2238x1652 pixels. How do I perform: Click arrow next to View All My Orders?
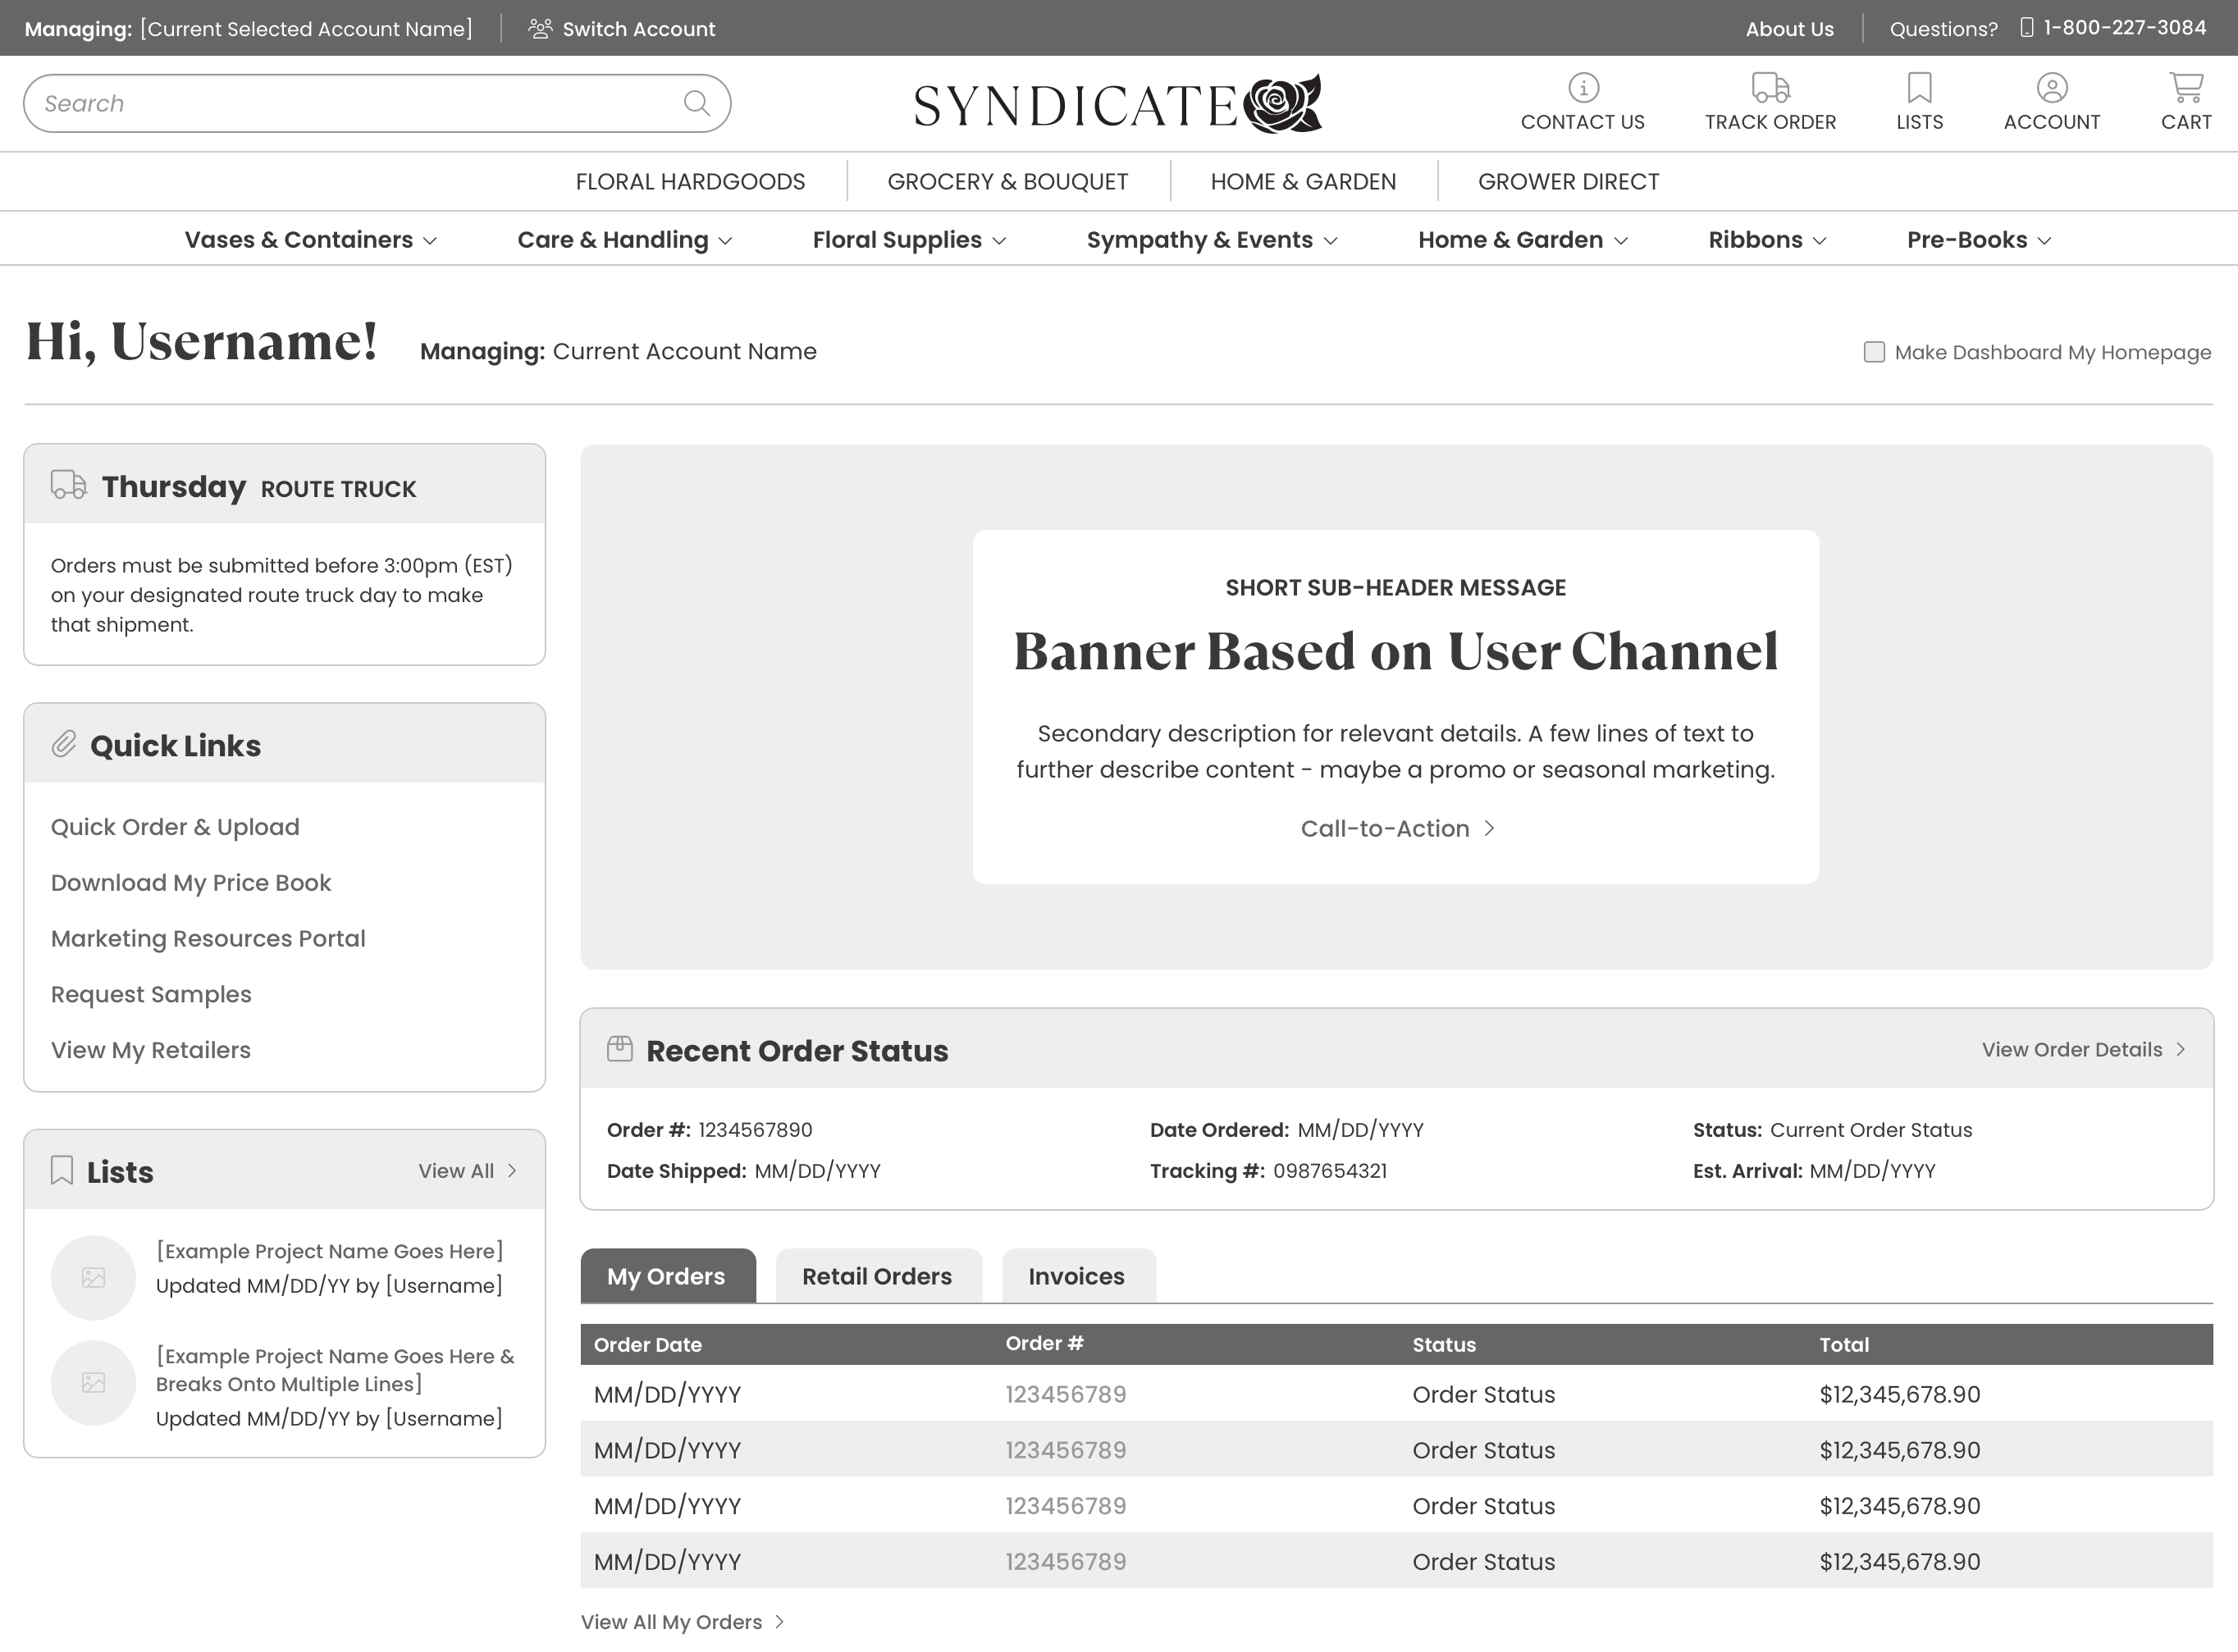780,1622
